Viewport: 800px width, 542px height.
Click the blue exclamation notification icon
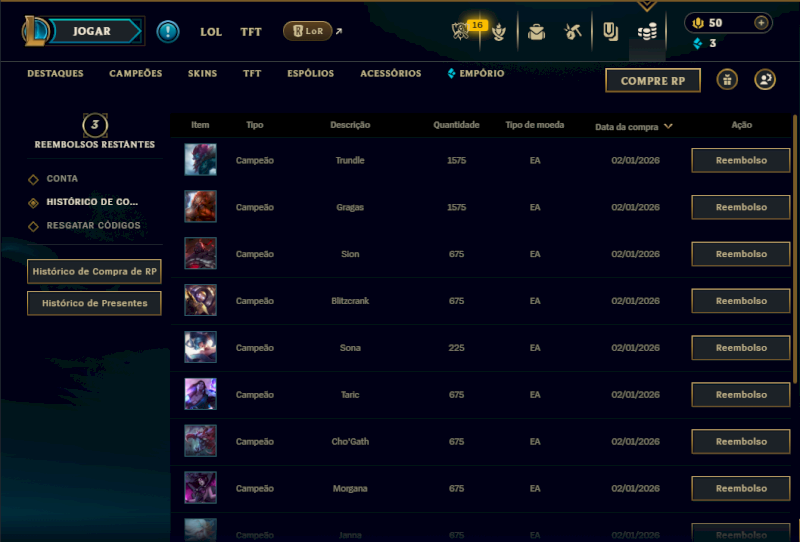pos(168,32)
